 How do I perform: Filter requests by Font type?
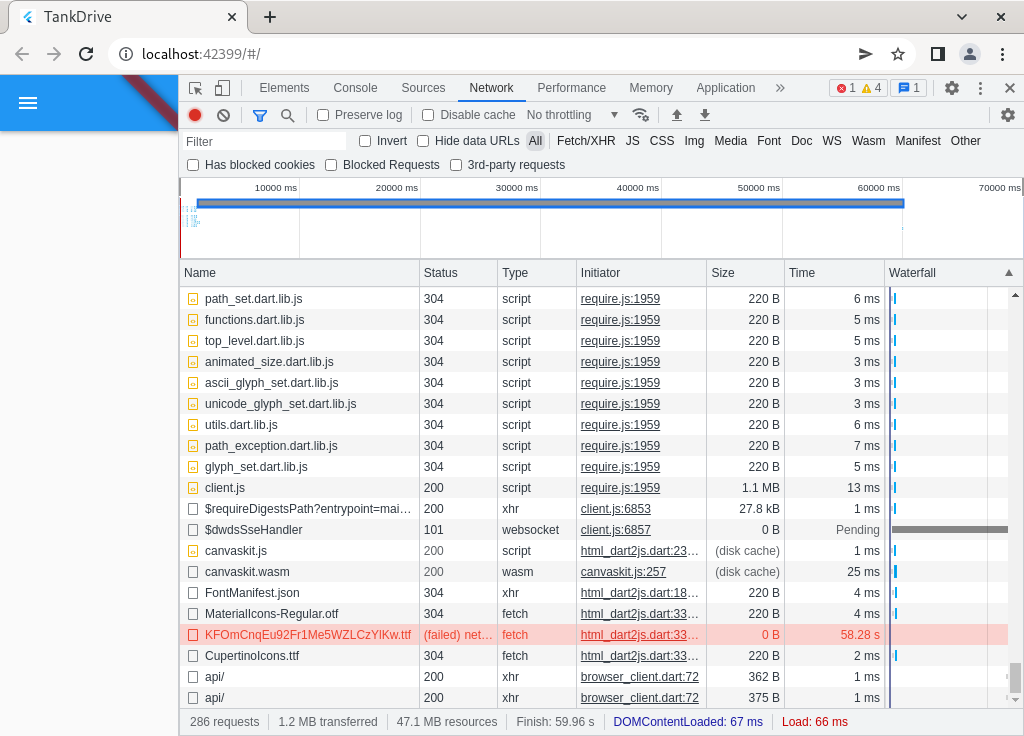[x=769, y=141]
